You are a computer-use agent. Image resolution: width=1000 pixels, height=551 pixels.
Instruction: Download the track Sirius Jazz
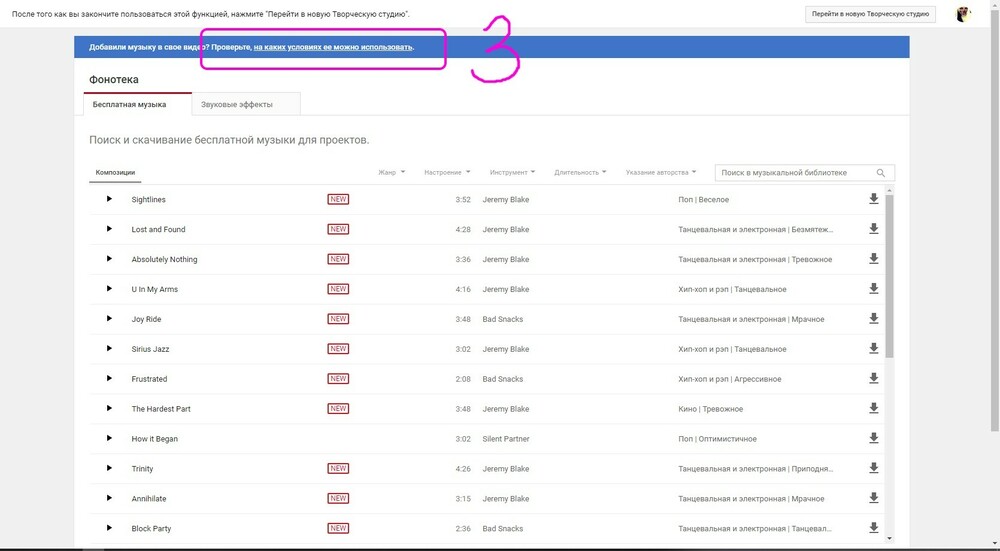coord(874,349)
